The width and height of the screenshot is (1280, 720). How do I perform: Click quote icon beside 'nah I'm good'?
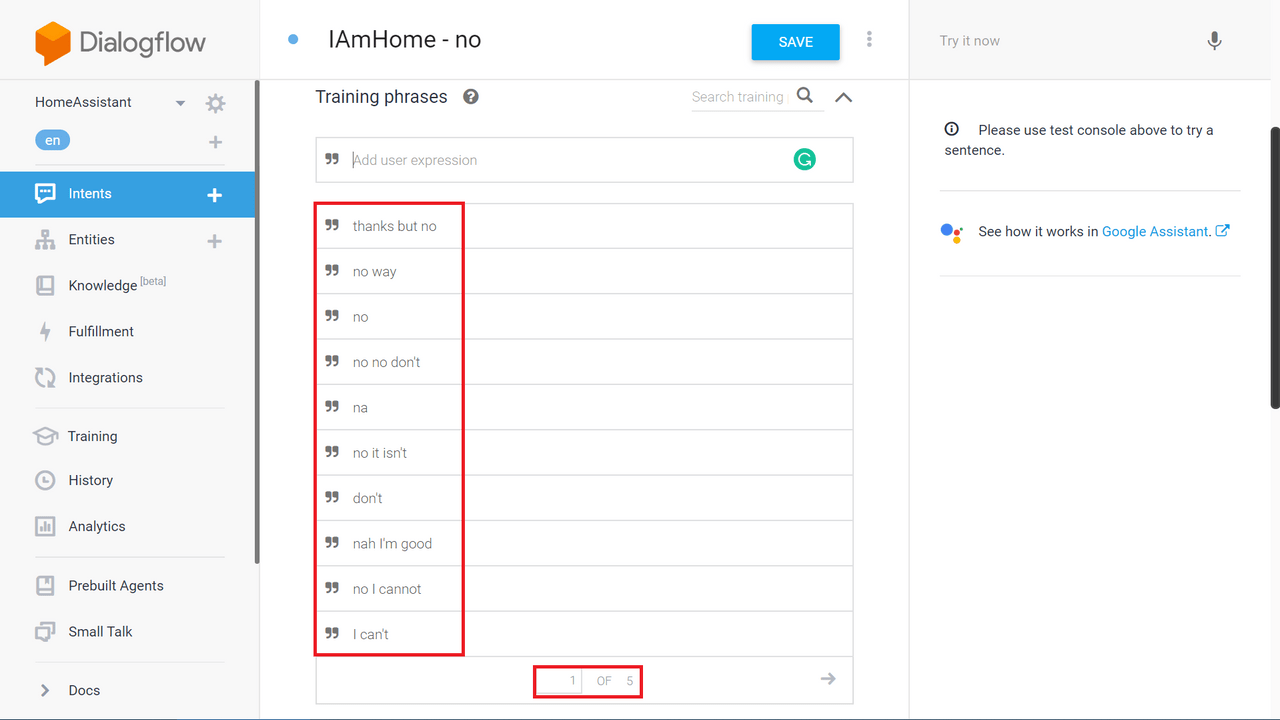click(x=332, y=543)
